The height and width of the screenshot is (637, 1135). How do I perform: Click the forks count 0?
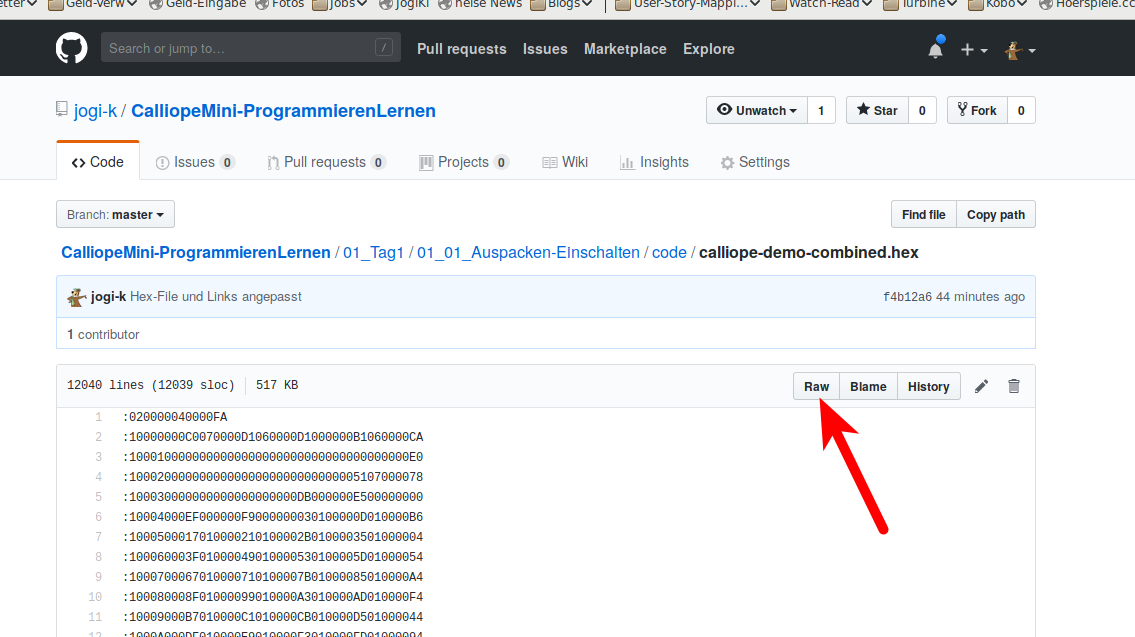click(x=1021, y=110)
